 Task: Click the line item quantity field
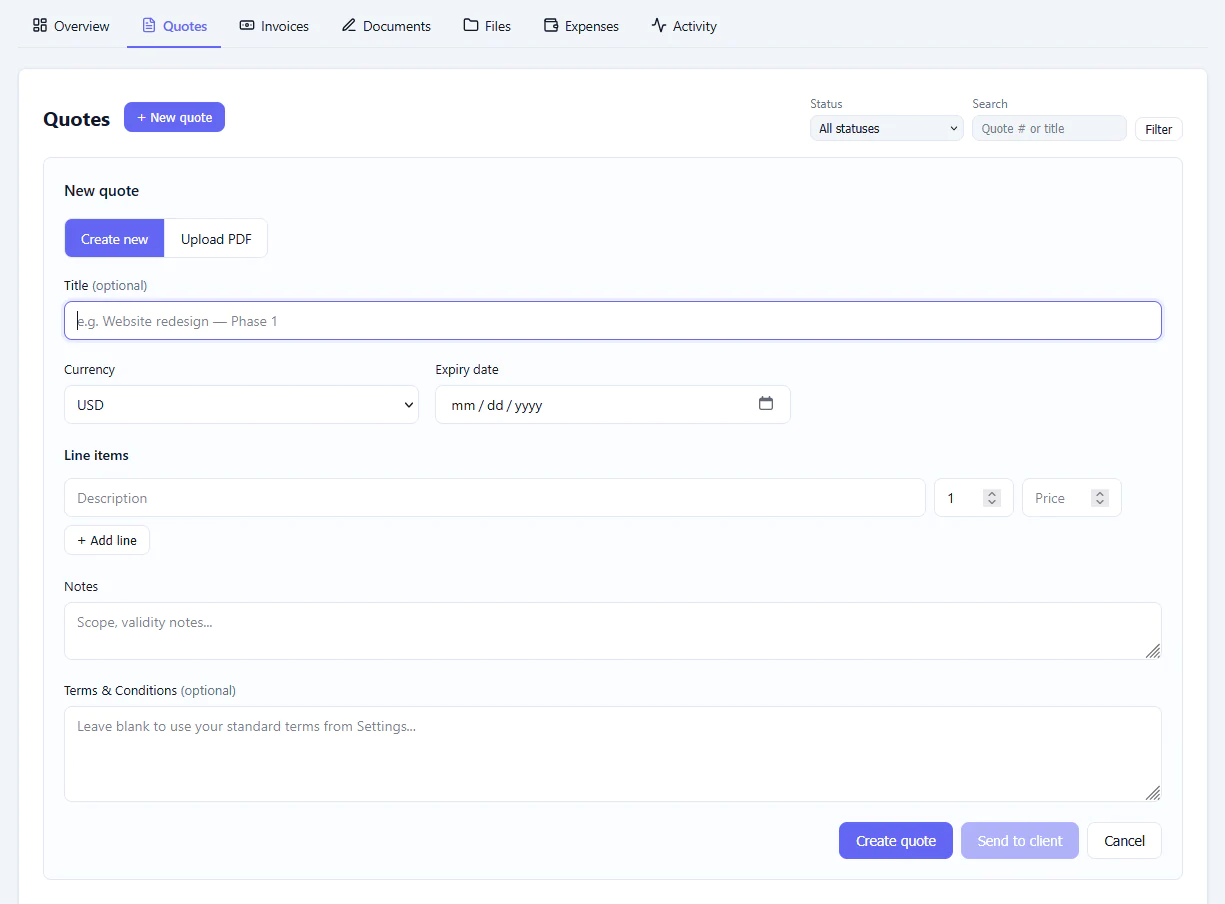[x=974, y=498]
